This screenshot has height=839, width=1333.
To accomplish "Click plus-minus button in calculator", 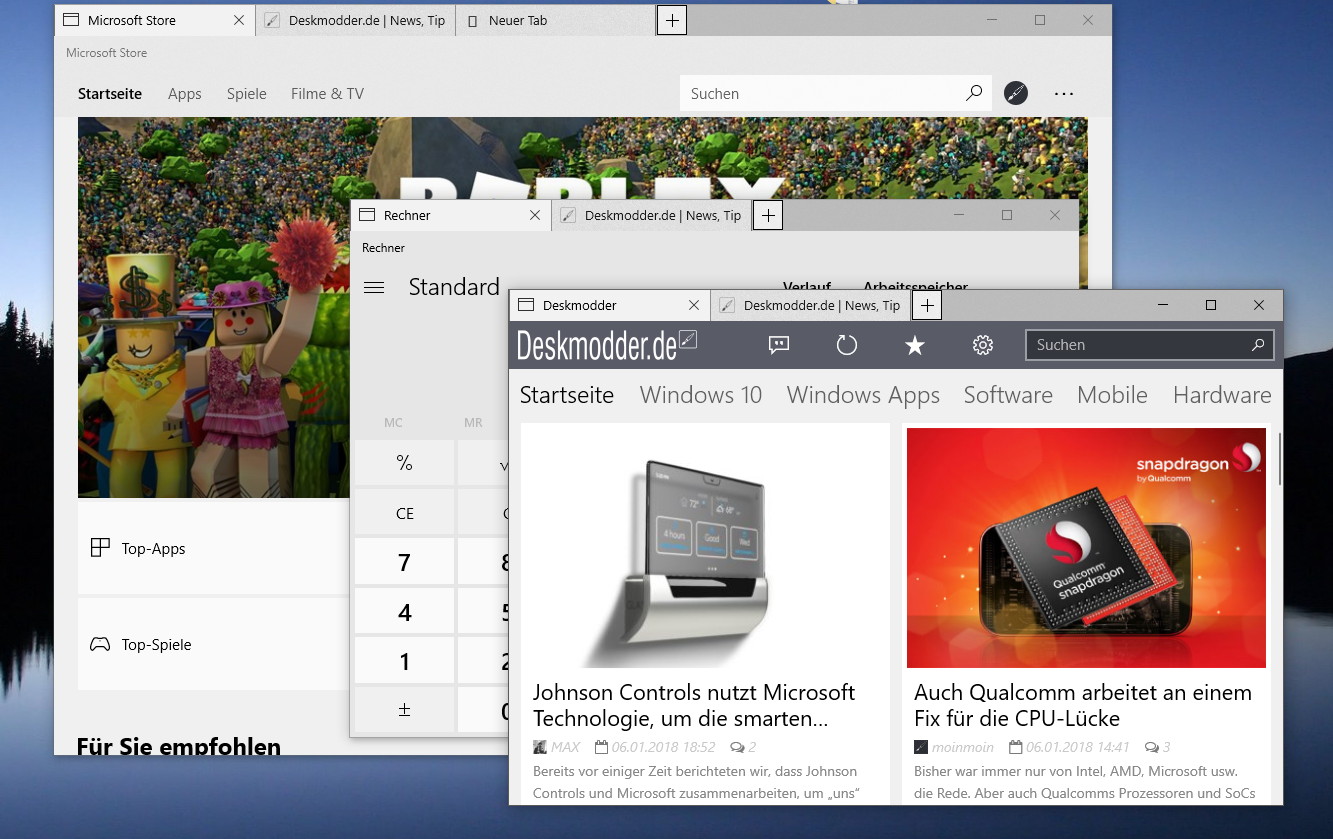I will pos(404,710).
